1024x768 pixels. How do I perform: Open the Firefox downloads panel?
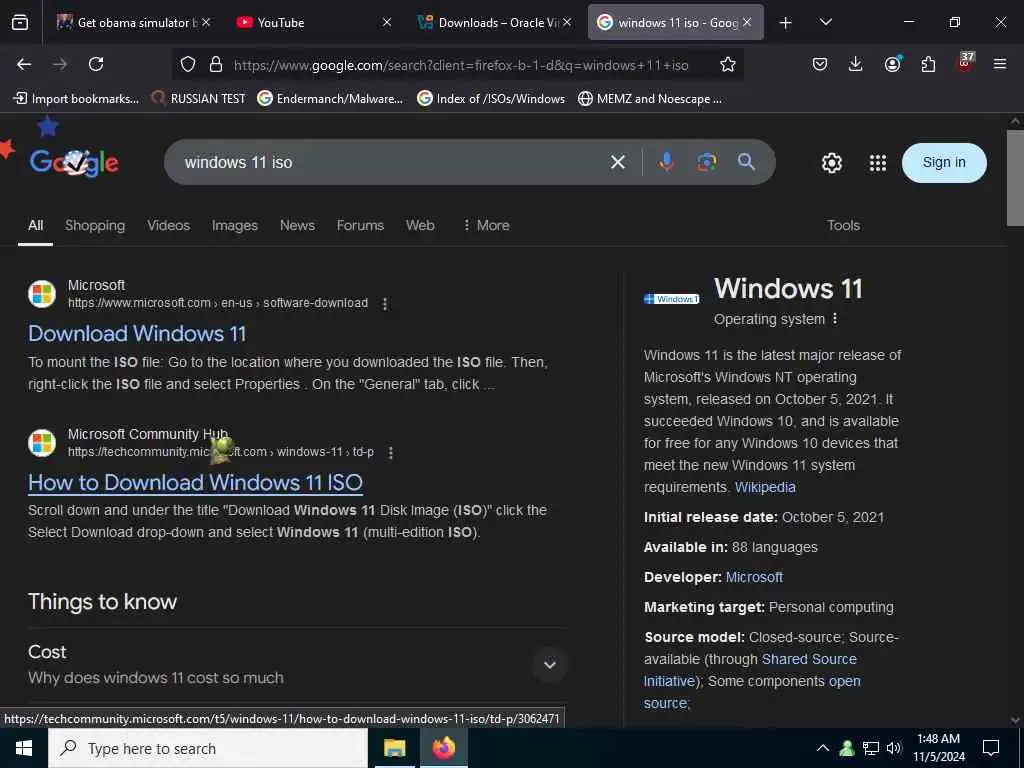(x=856, y=64)
